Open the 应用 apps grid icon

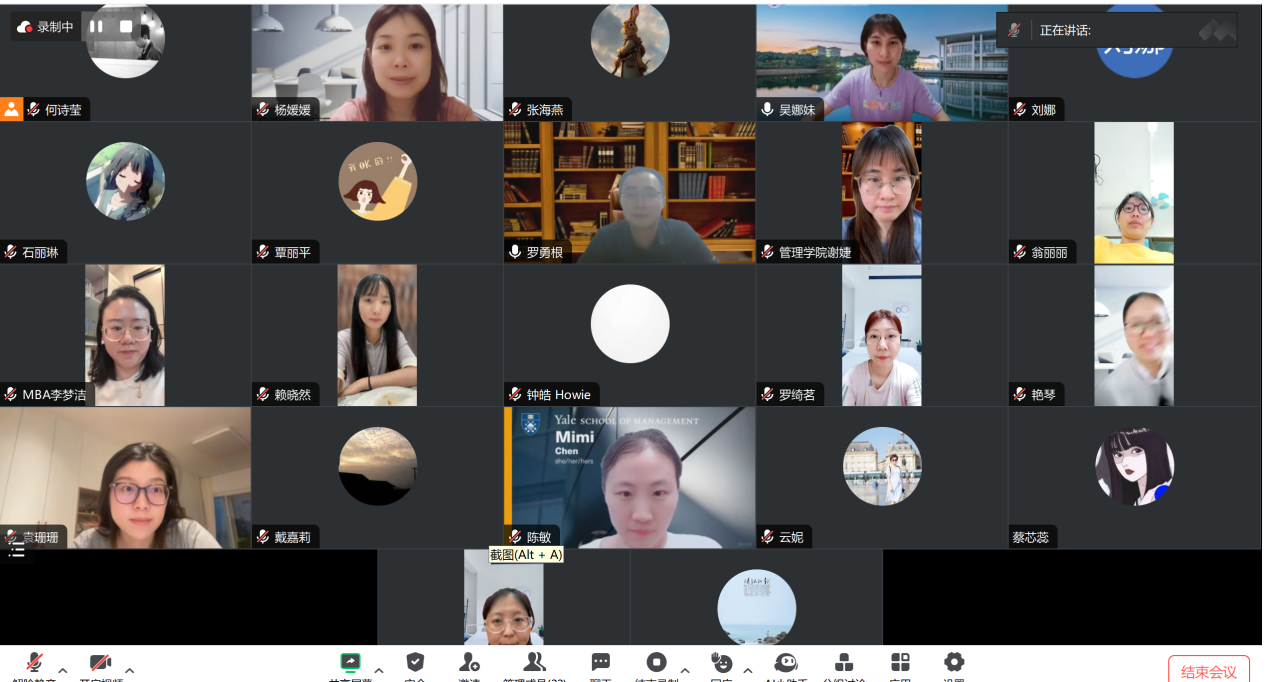pos(900,662)
